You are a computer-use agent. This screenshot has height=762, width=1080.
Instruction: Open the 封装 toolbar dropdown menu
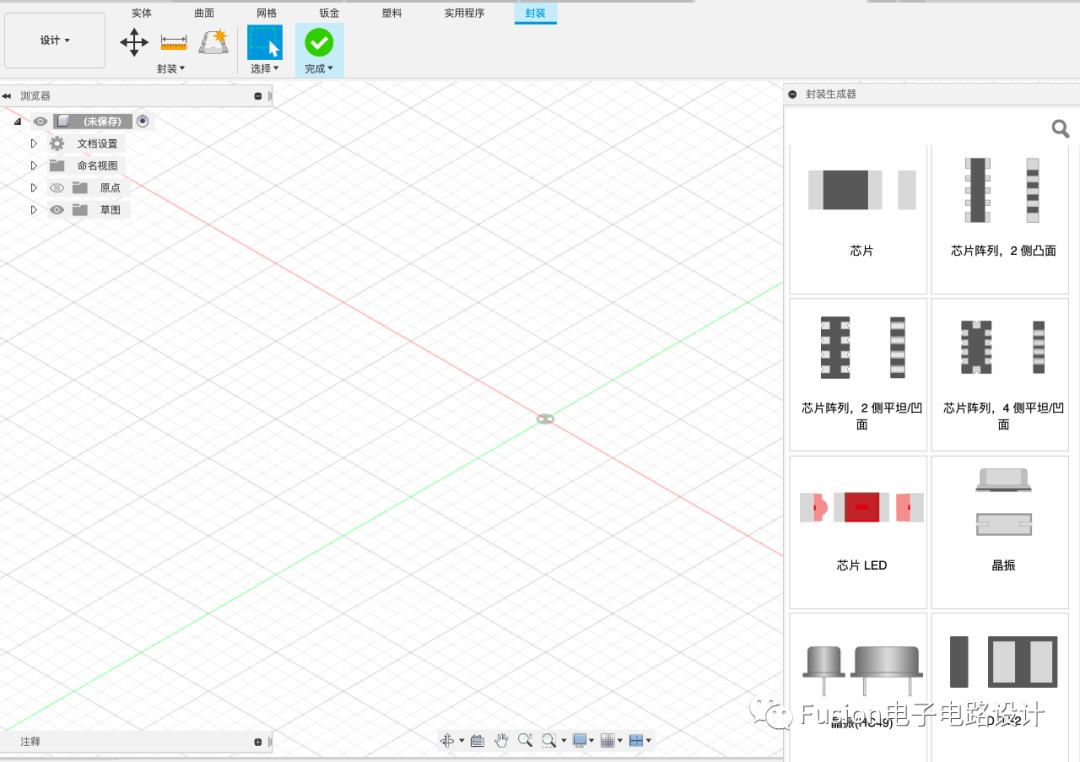pos(171,69)
